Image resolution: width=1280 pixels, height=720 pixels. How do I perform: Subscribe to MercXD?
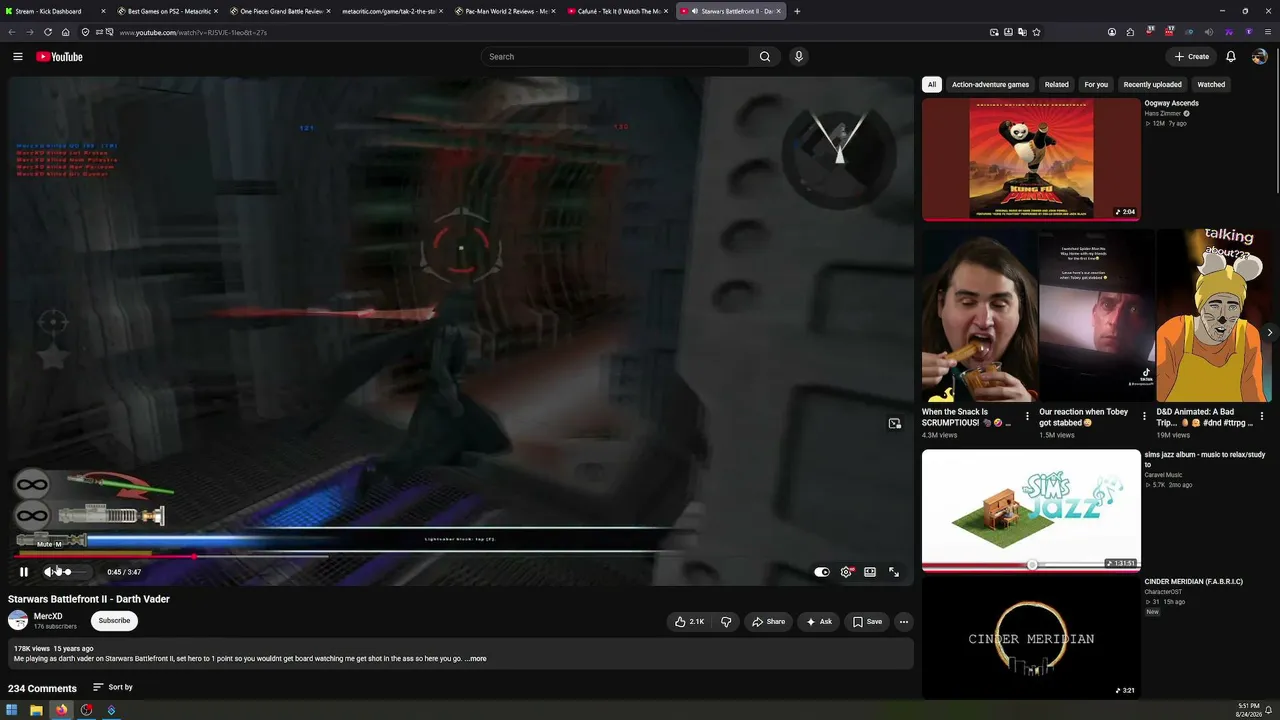click(114, 621)
